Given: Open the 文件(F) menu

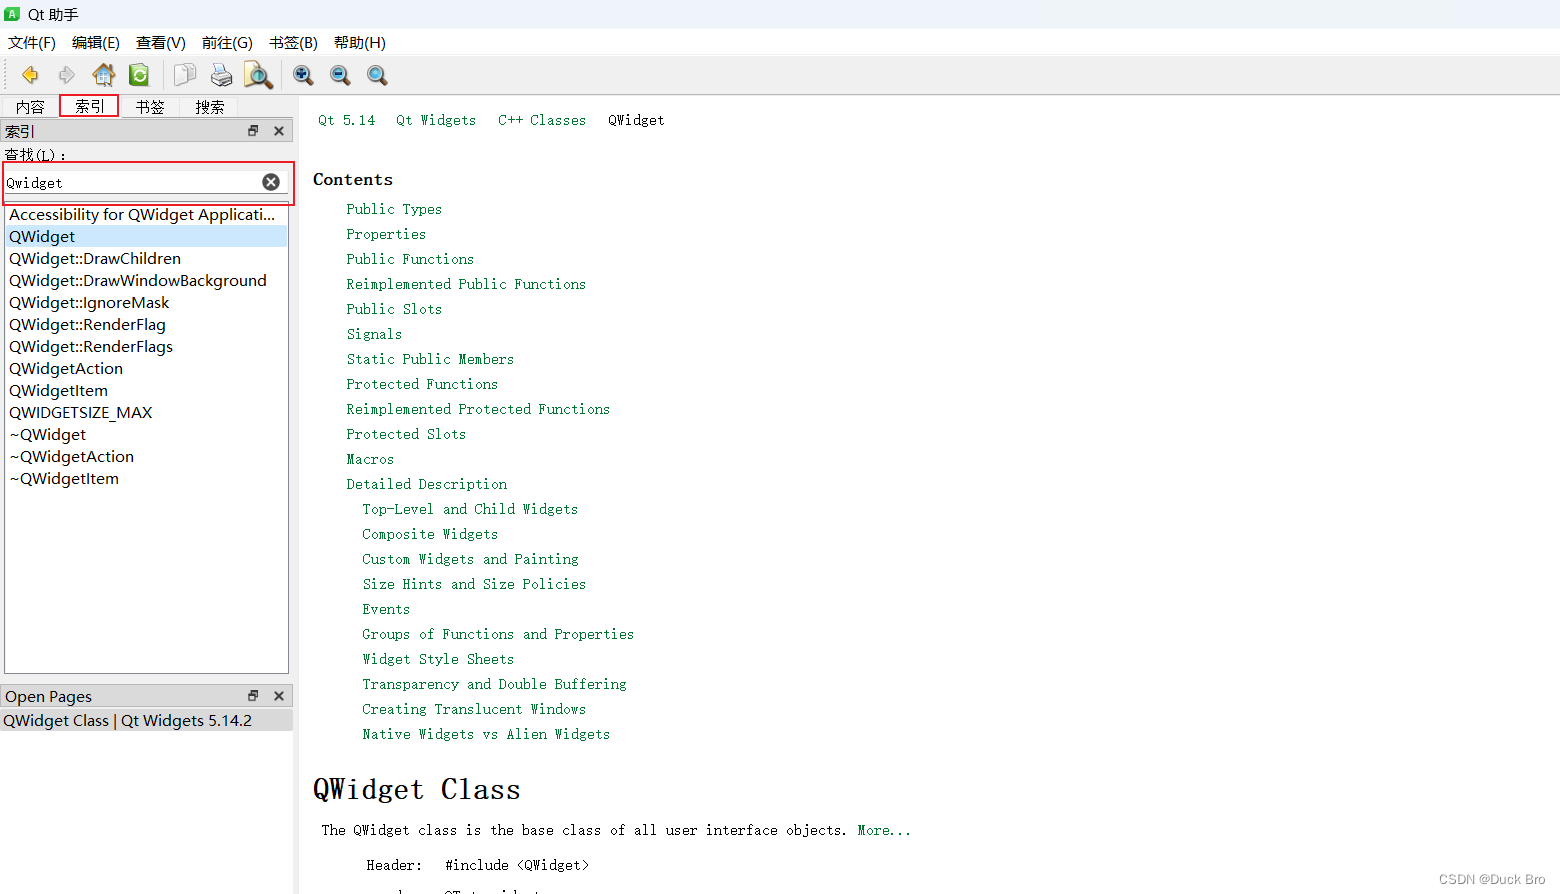Looking at the screenshot, I should coord(32,43).
